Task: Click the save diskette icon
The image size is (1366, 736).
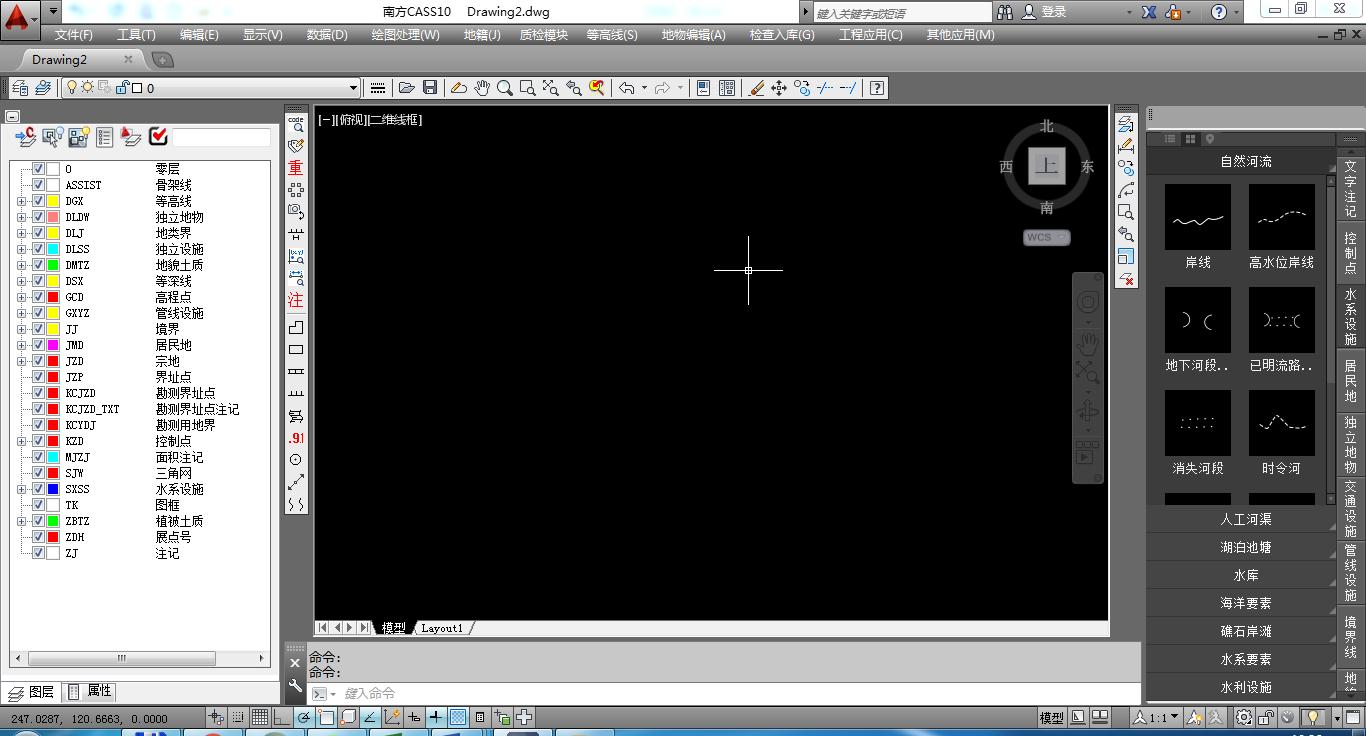Action: point(429,88)
